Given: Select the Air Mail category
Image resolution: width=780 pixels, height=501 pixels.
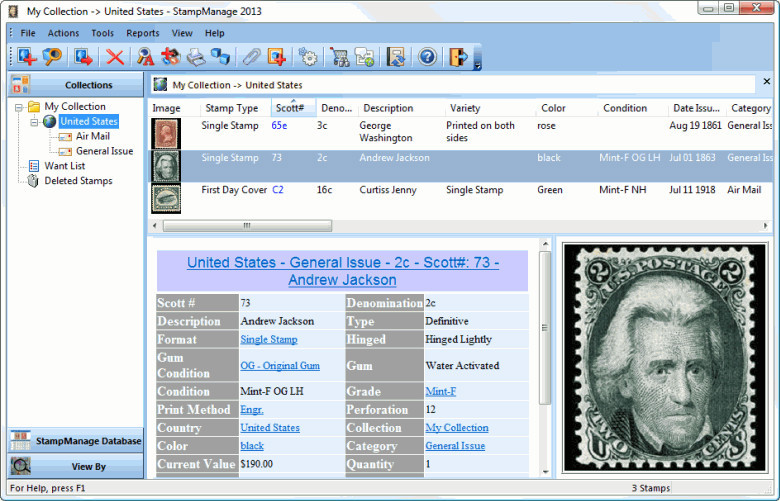Looking at the screenshot, I should coord(93,136).
